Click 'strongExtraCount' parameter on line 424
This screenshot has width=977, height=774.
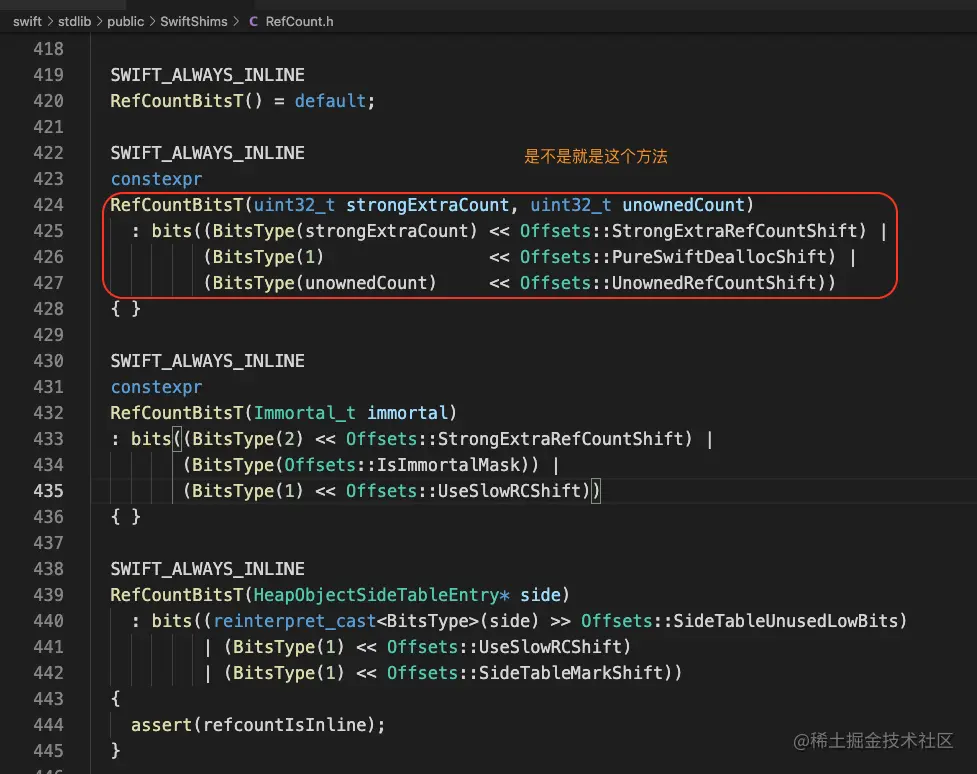click(427, 204)
